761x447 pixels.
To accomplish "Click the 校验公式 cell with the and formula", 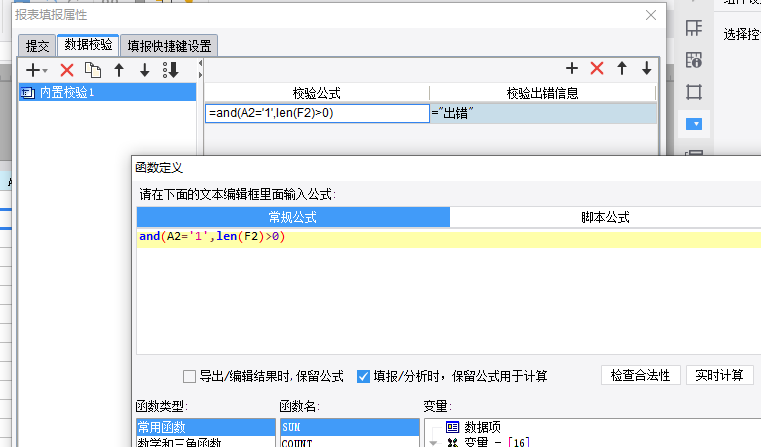I will coord(317,113).
